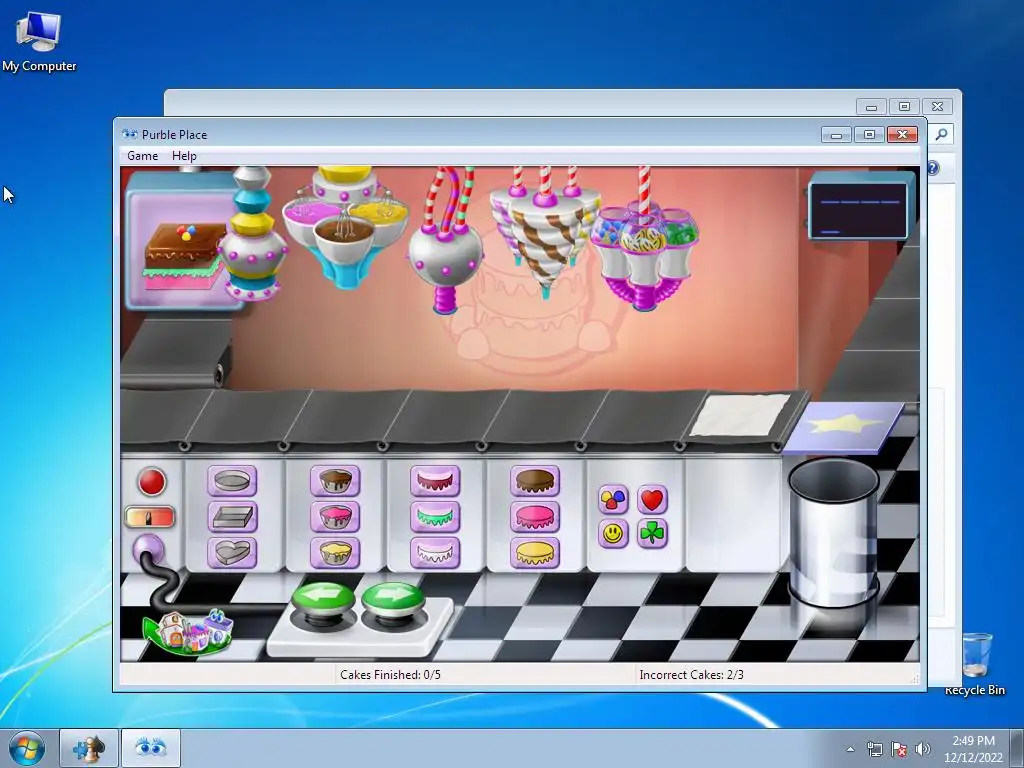
Task: Click the search magnifier in background window
Action: [941, 134]
